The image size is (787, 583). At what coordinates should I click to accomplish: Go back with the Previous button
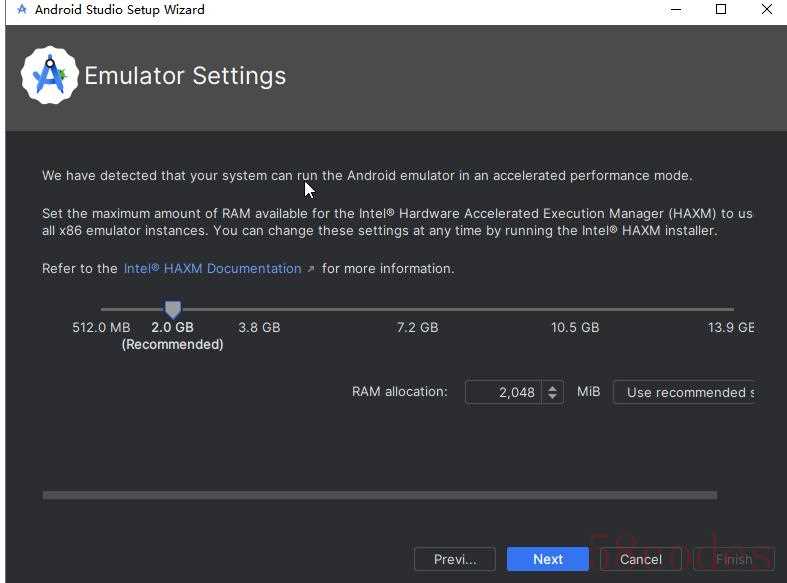455,559
